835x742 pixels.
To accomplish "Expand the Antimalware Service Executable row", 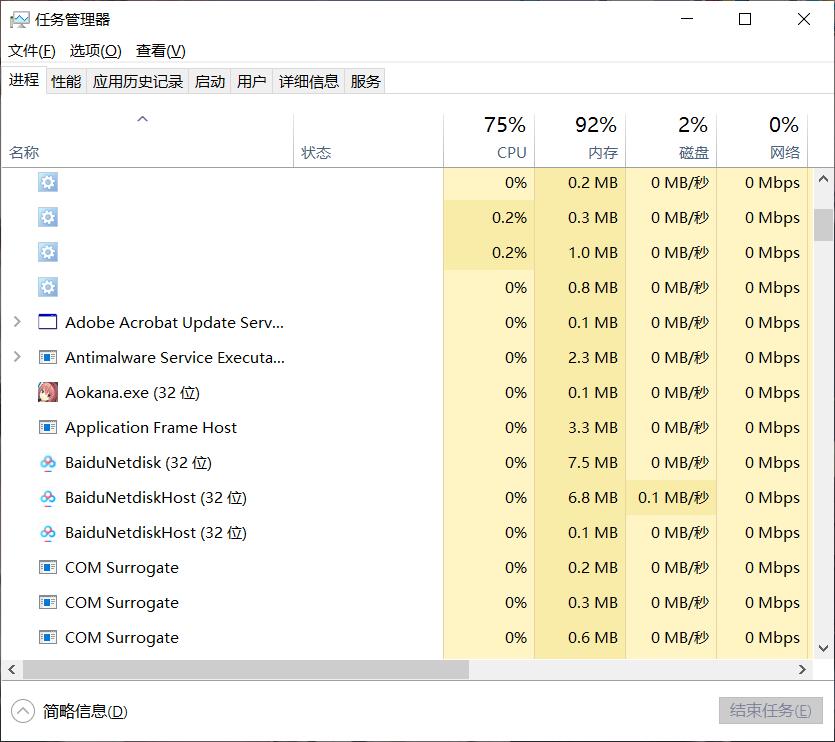I will 17,356.
